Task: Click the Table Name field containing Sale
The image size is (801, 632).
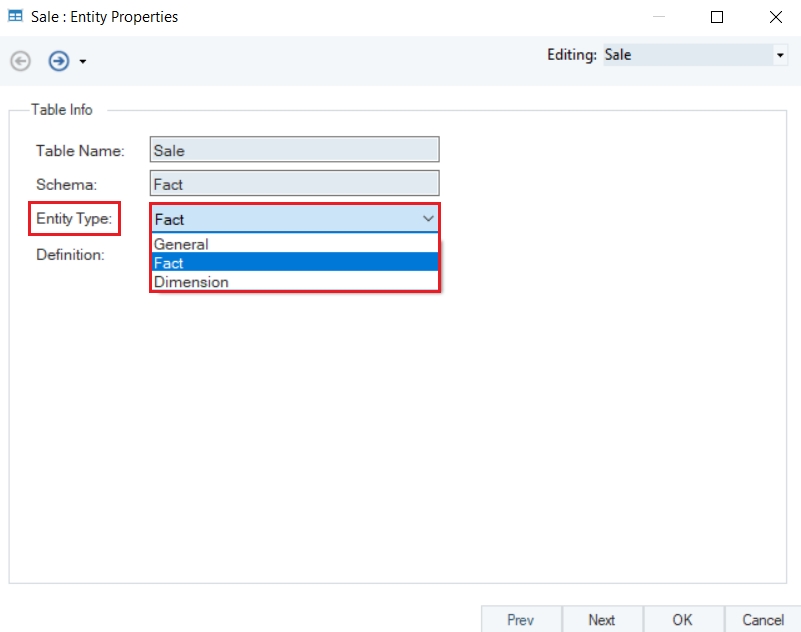Action: 294,150
